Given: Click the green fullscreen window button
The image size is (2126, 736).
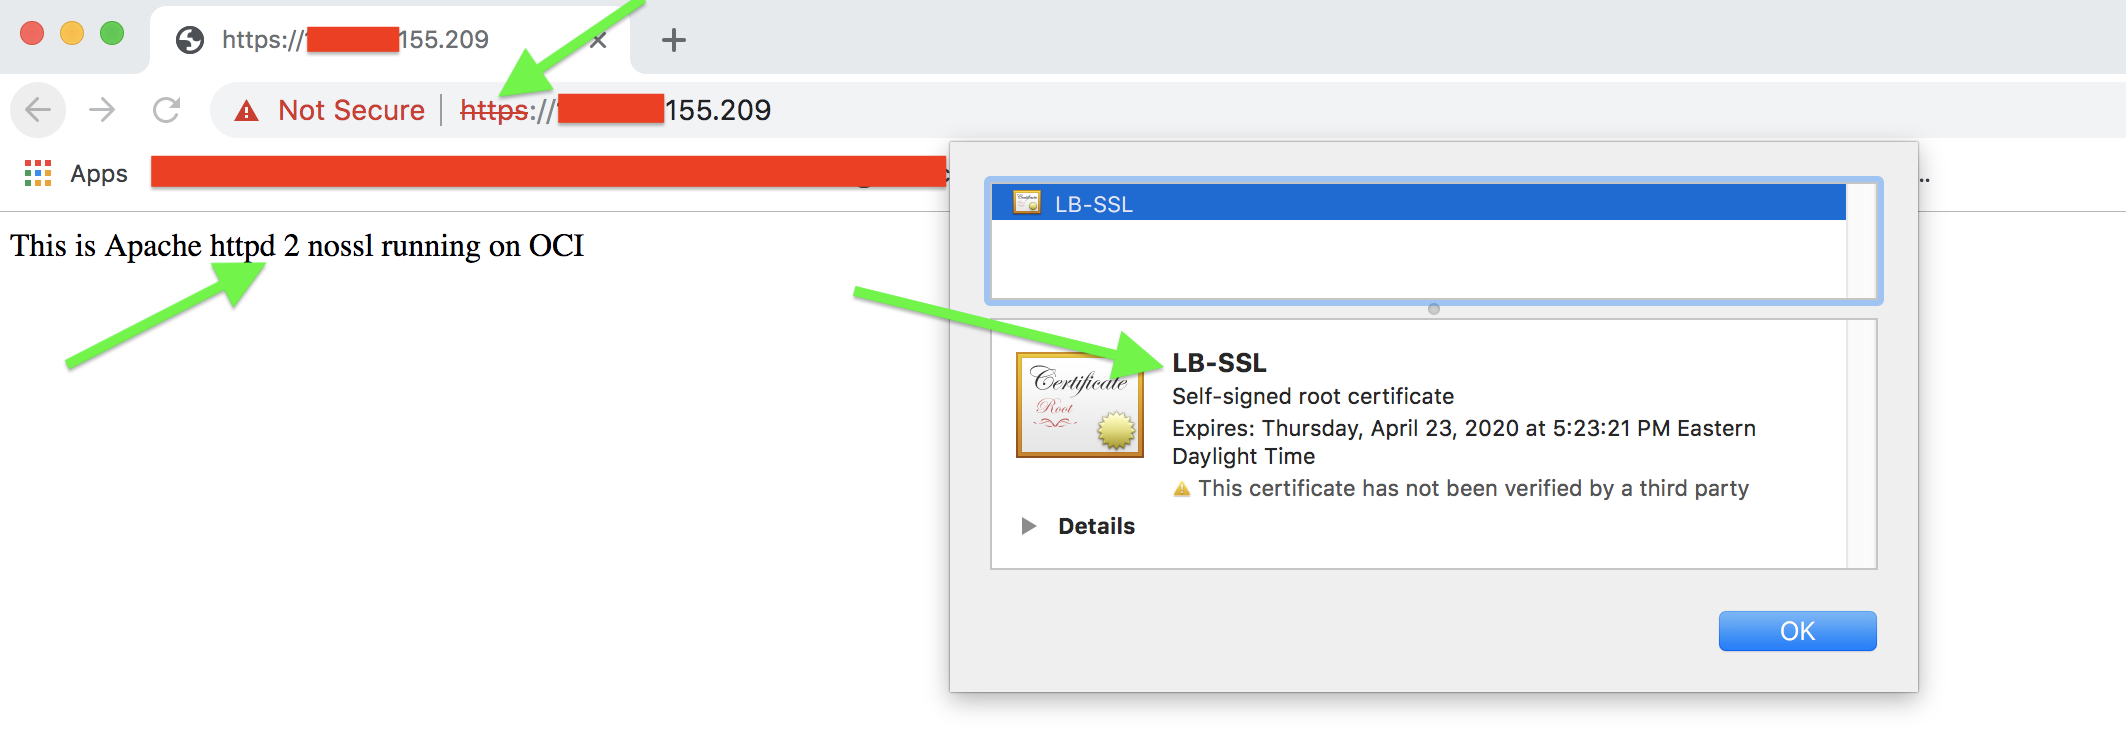Looking at the screenshot, I should coord(112,33).
